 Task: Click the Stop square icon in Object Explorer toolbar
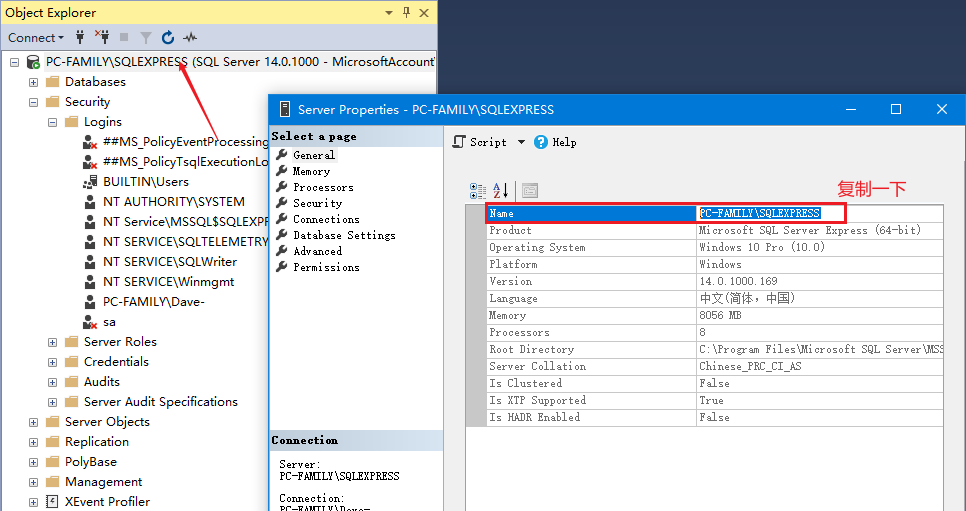124,38
